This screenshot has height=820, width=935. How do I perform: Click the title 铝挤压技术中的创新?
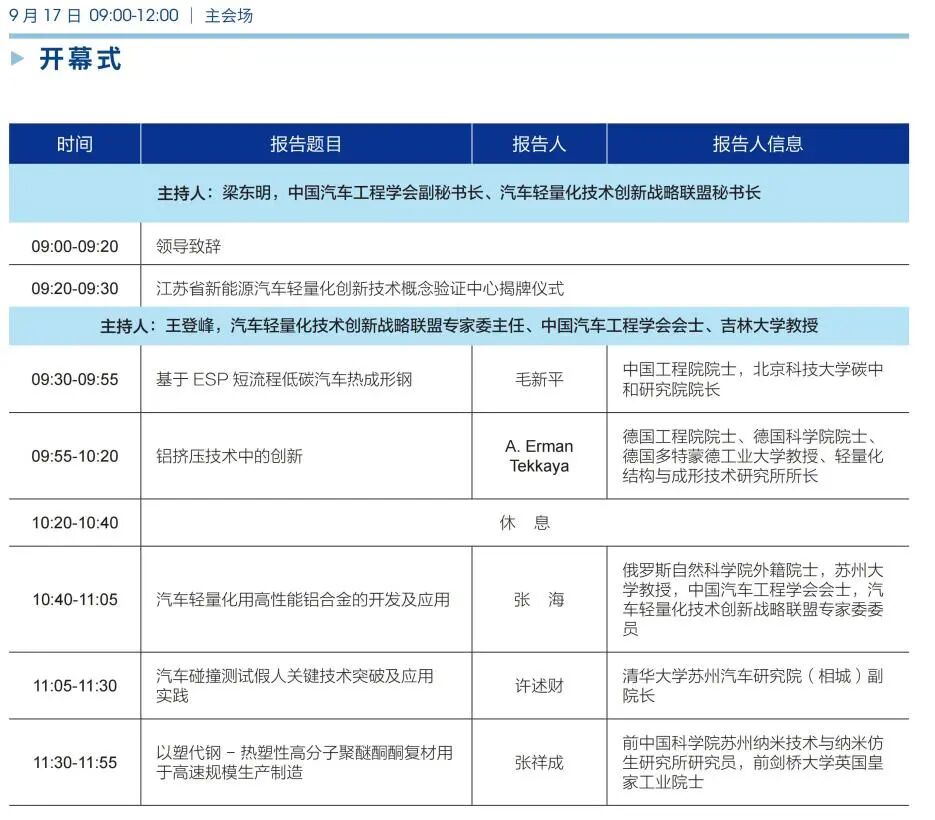pos(229,456)
